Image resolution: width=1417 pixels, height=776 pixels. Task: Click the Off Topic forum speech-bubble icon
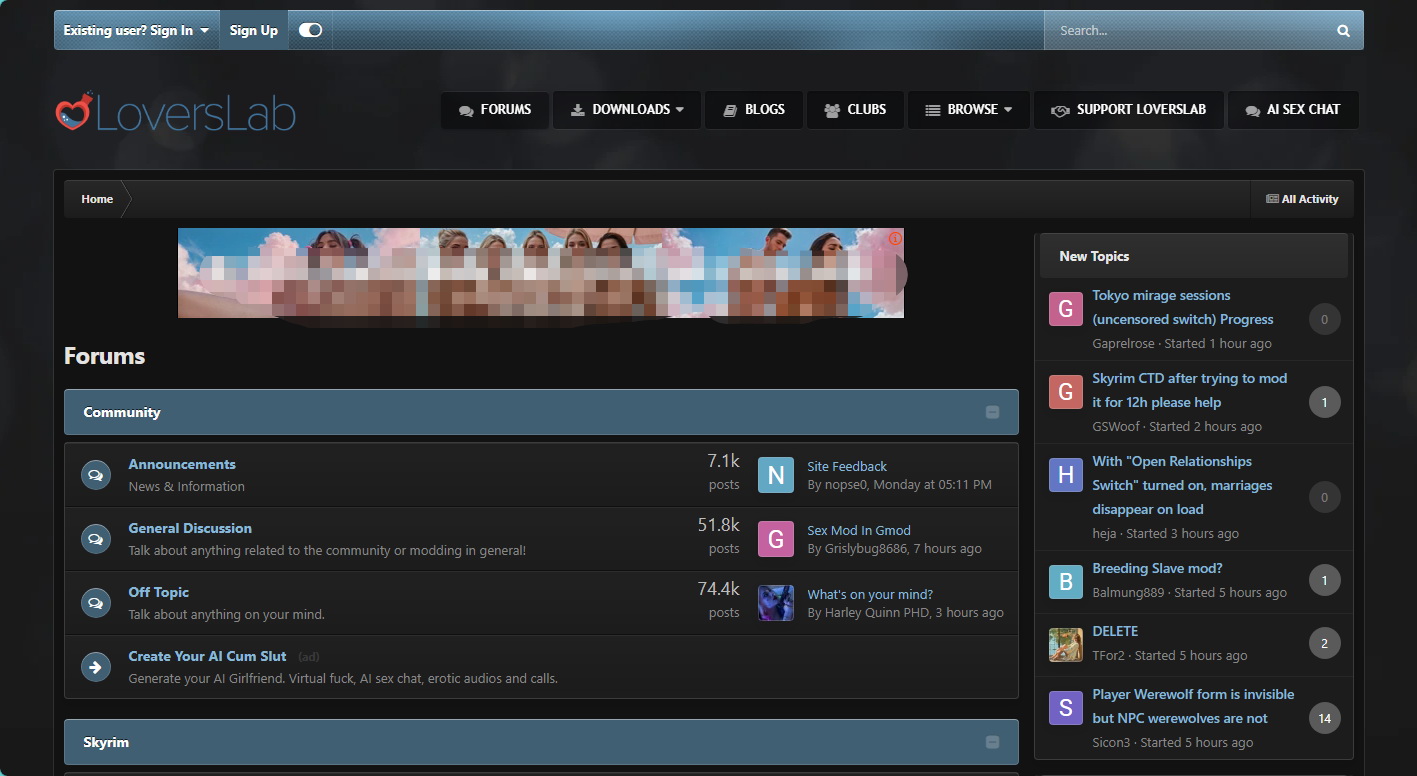point(96,603)
